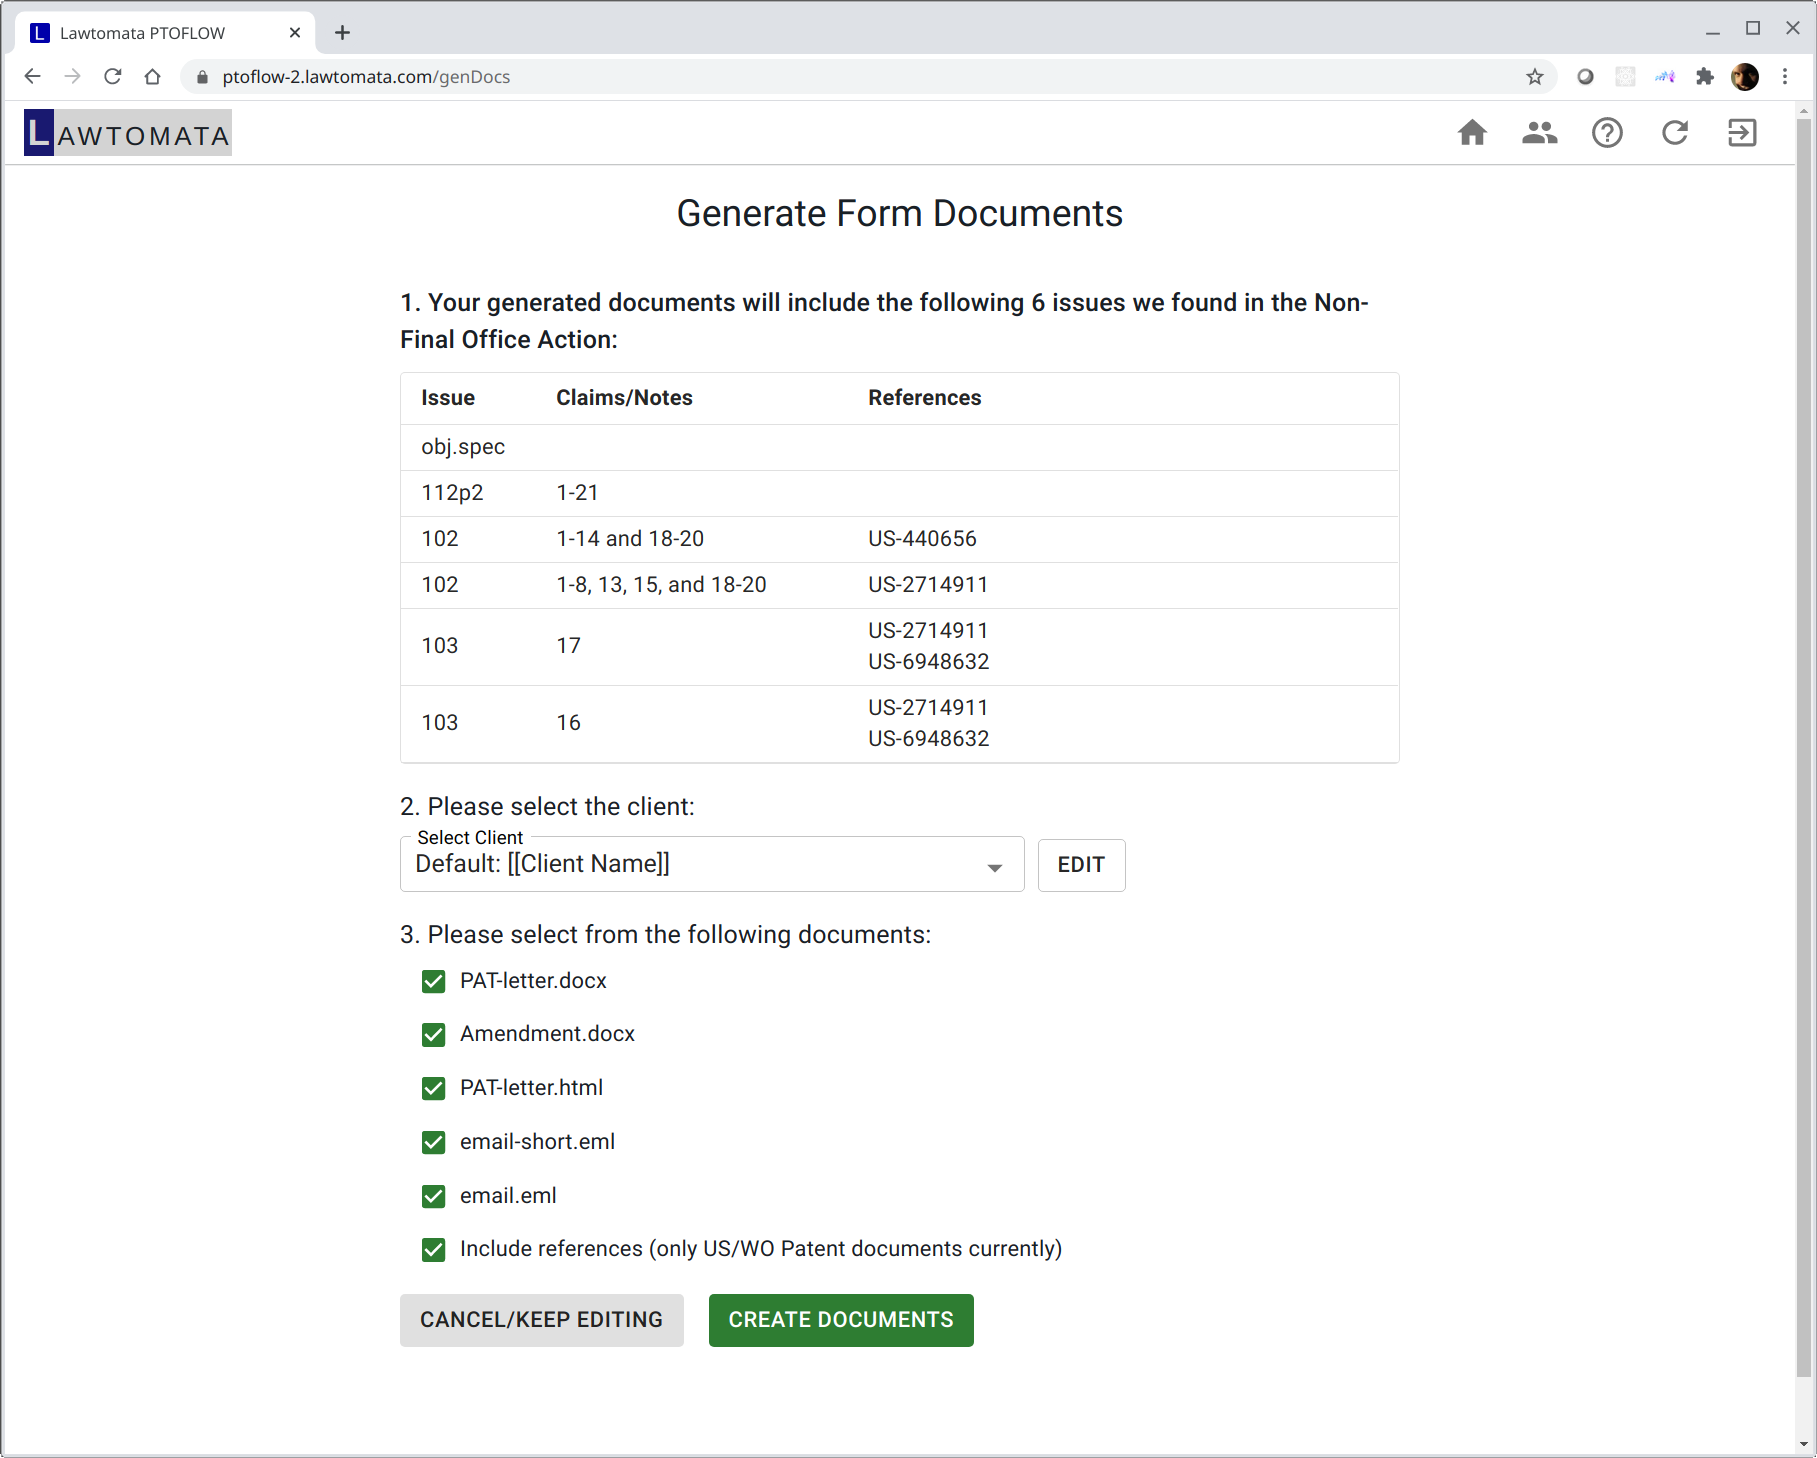The width and height of the screenshot is (1817, 1458).
Task: Click the Lawtomata logo
Action: coord(128,133)
